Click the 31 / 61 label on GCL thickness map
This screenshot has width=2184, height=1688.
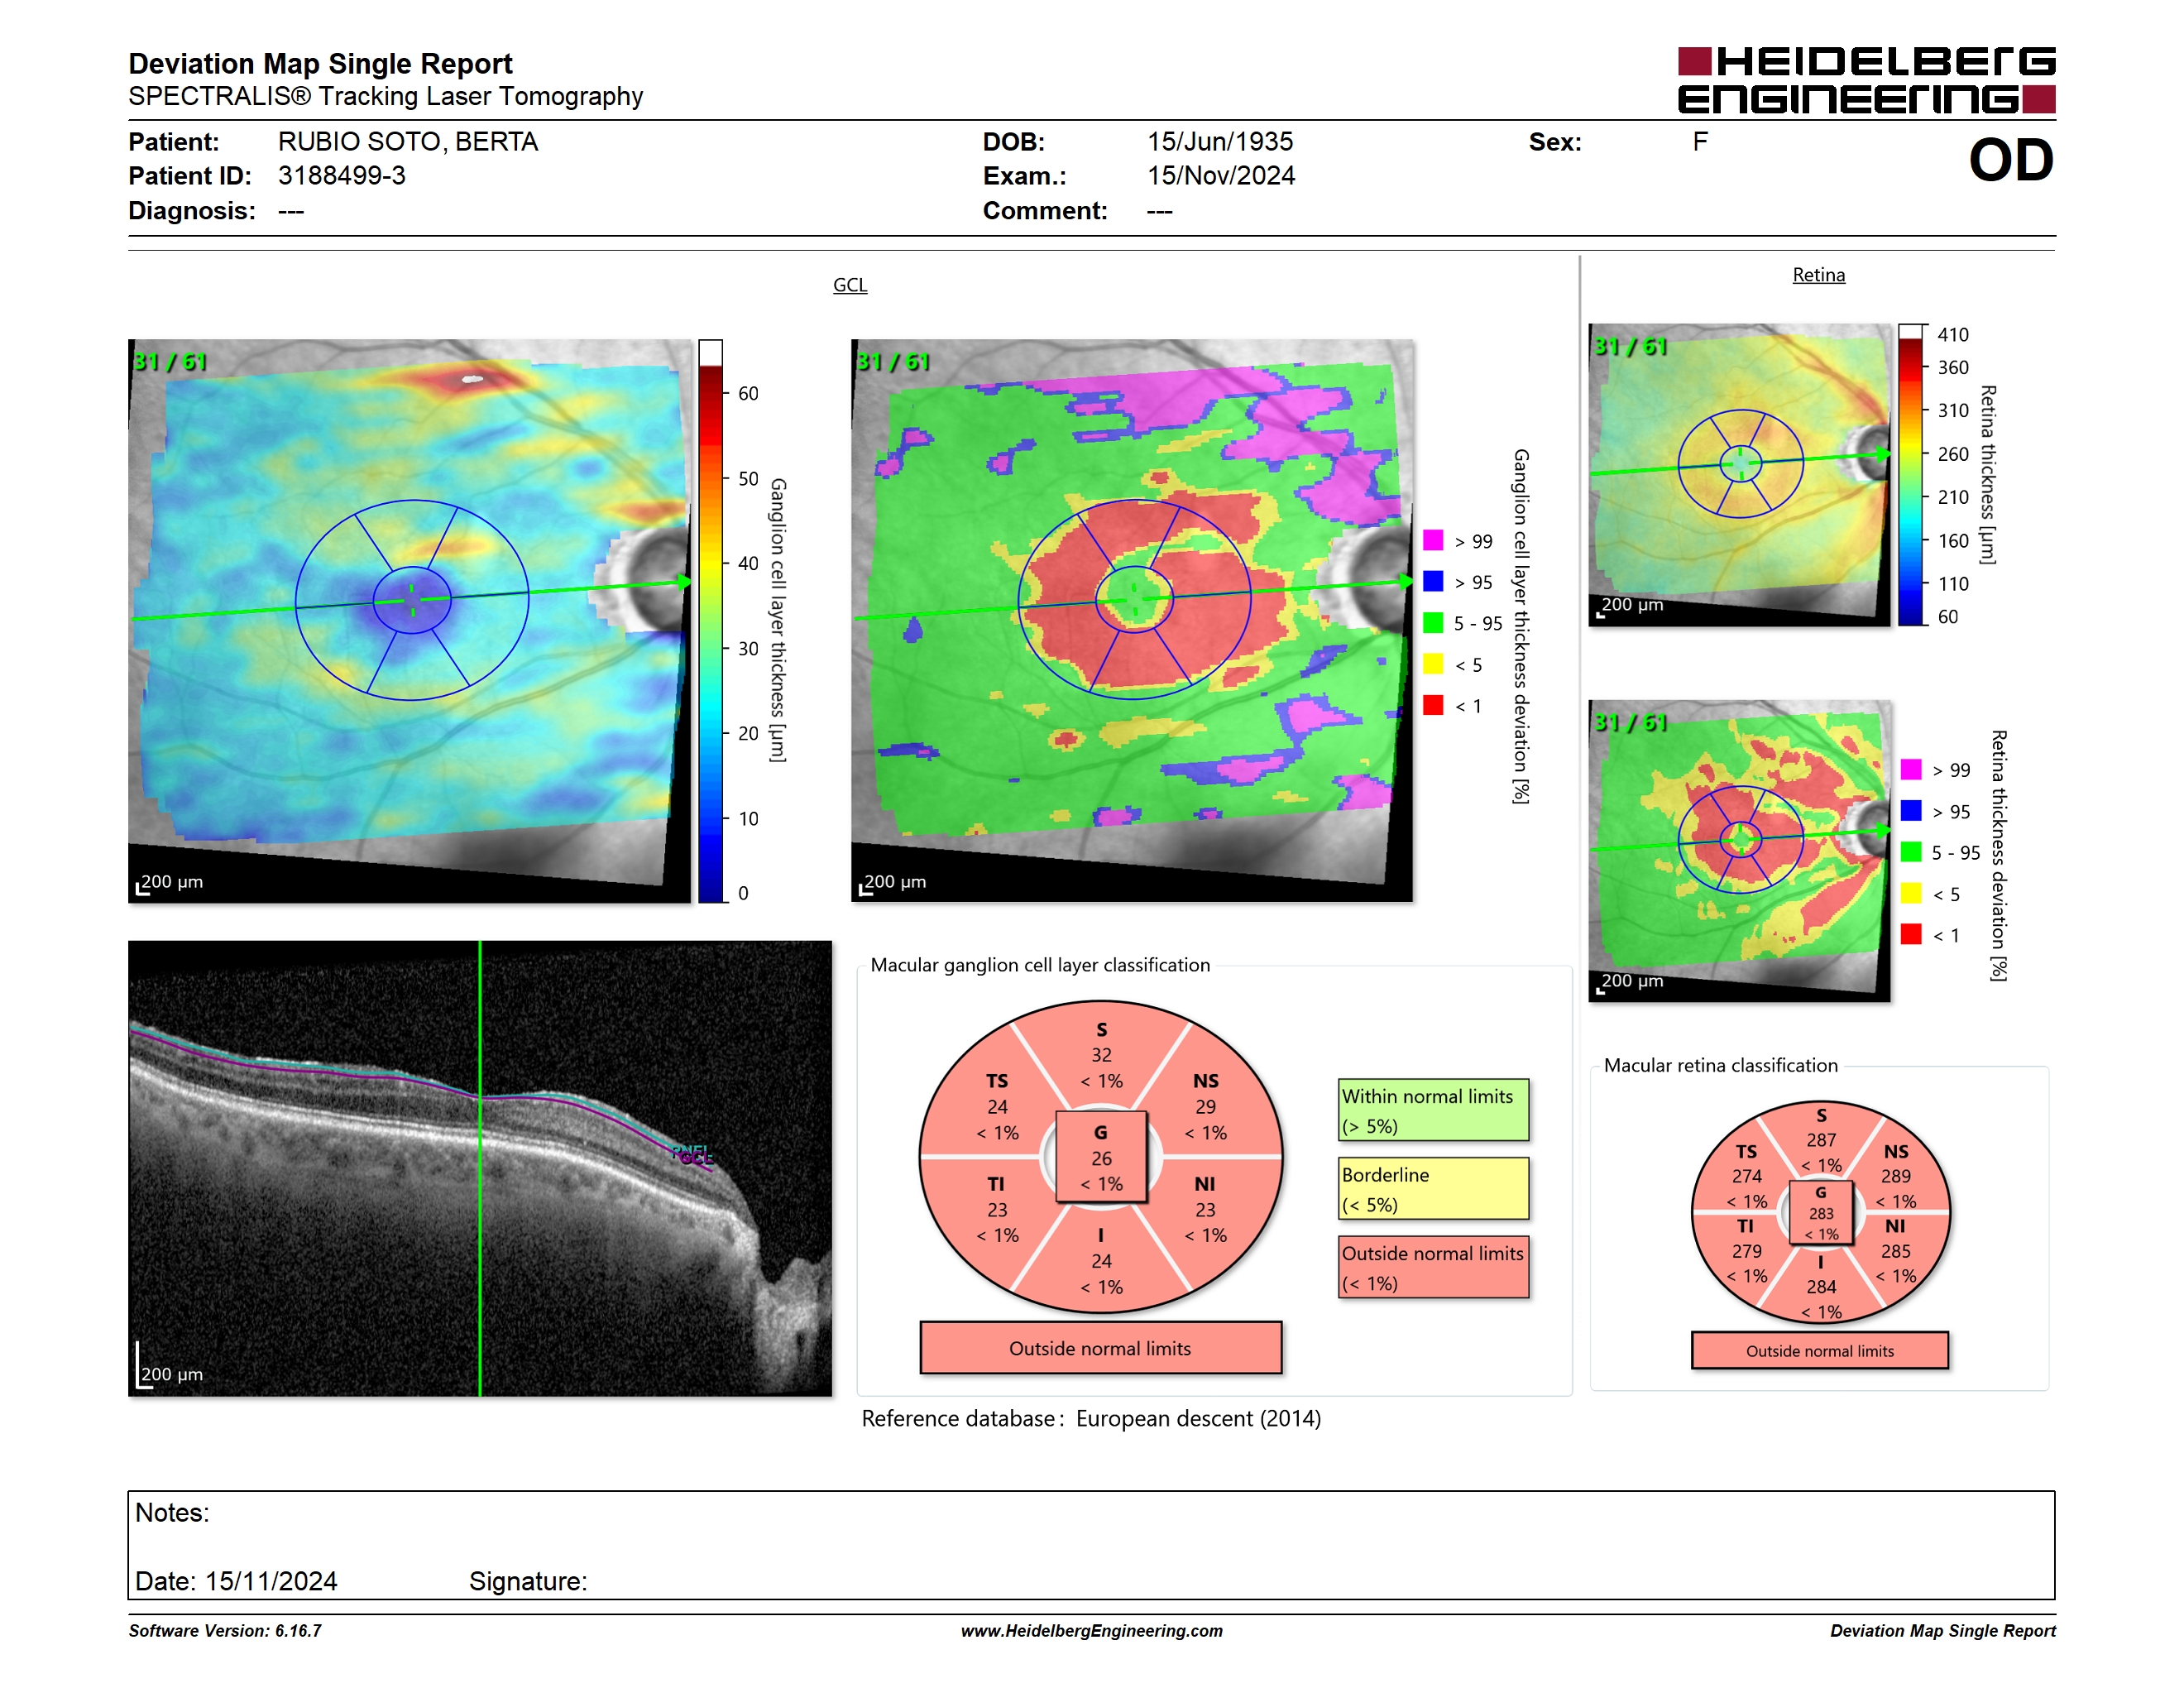(x=170, y=362)
